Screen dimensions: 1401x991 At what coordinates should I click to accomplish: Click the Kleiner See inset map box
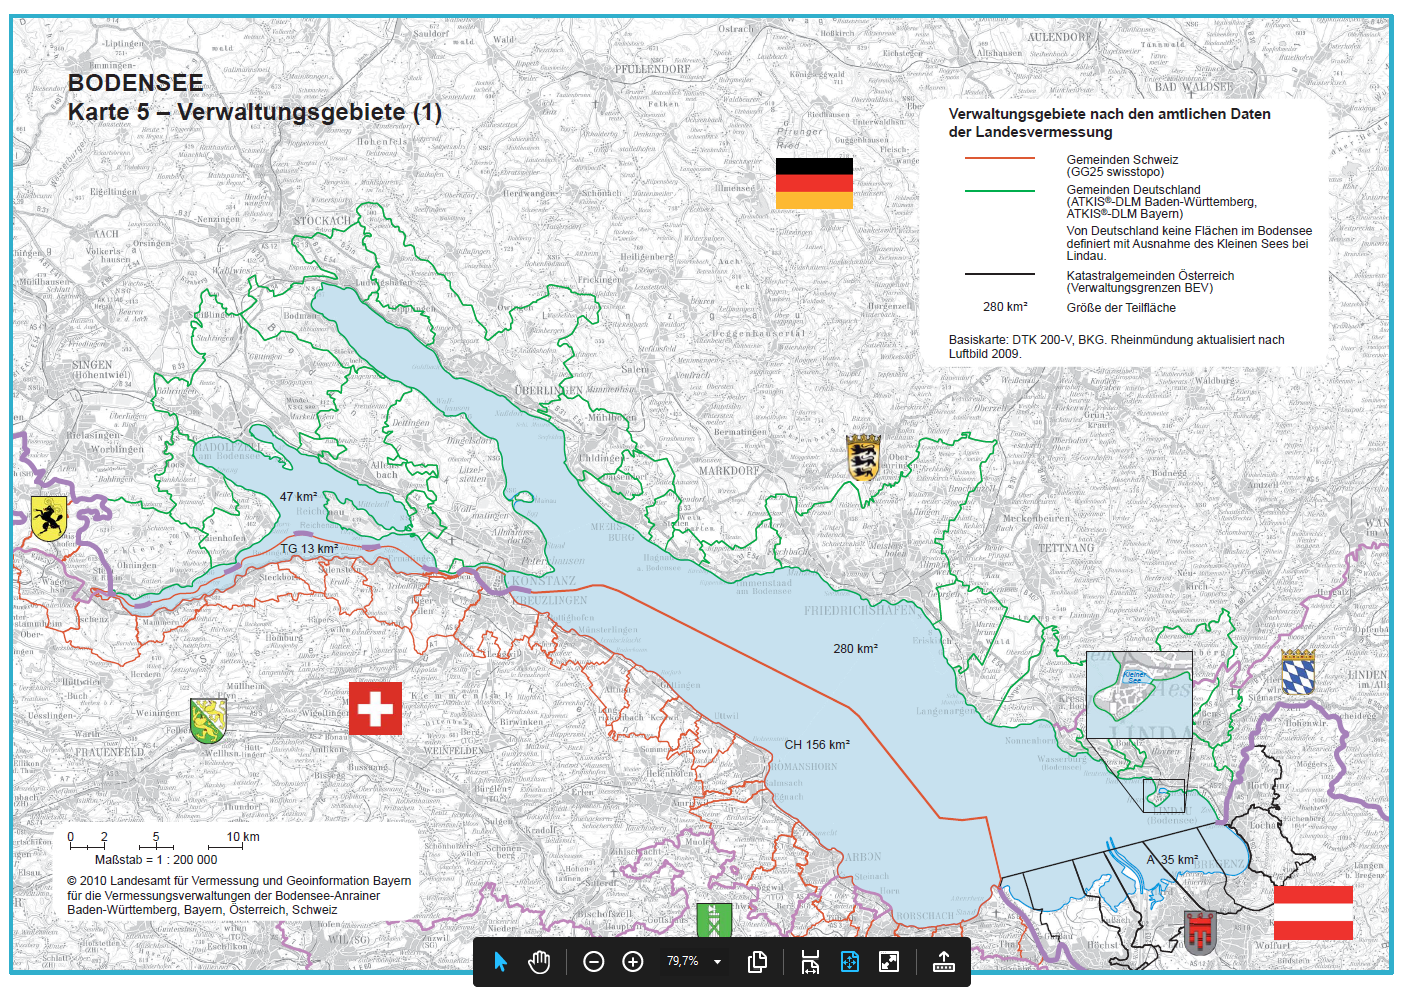click(1139, 695)
